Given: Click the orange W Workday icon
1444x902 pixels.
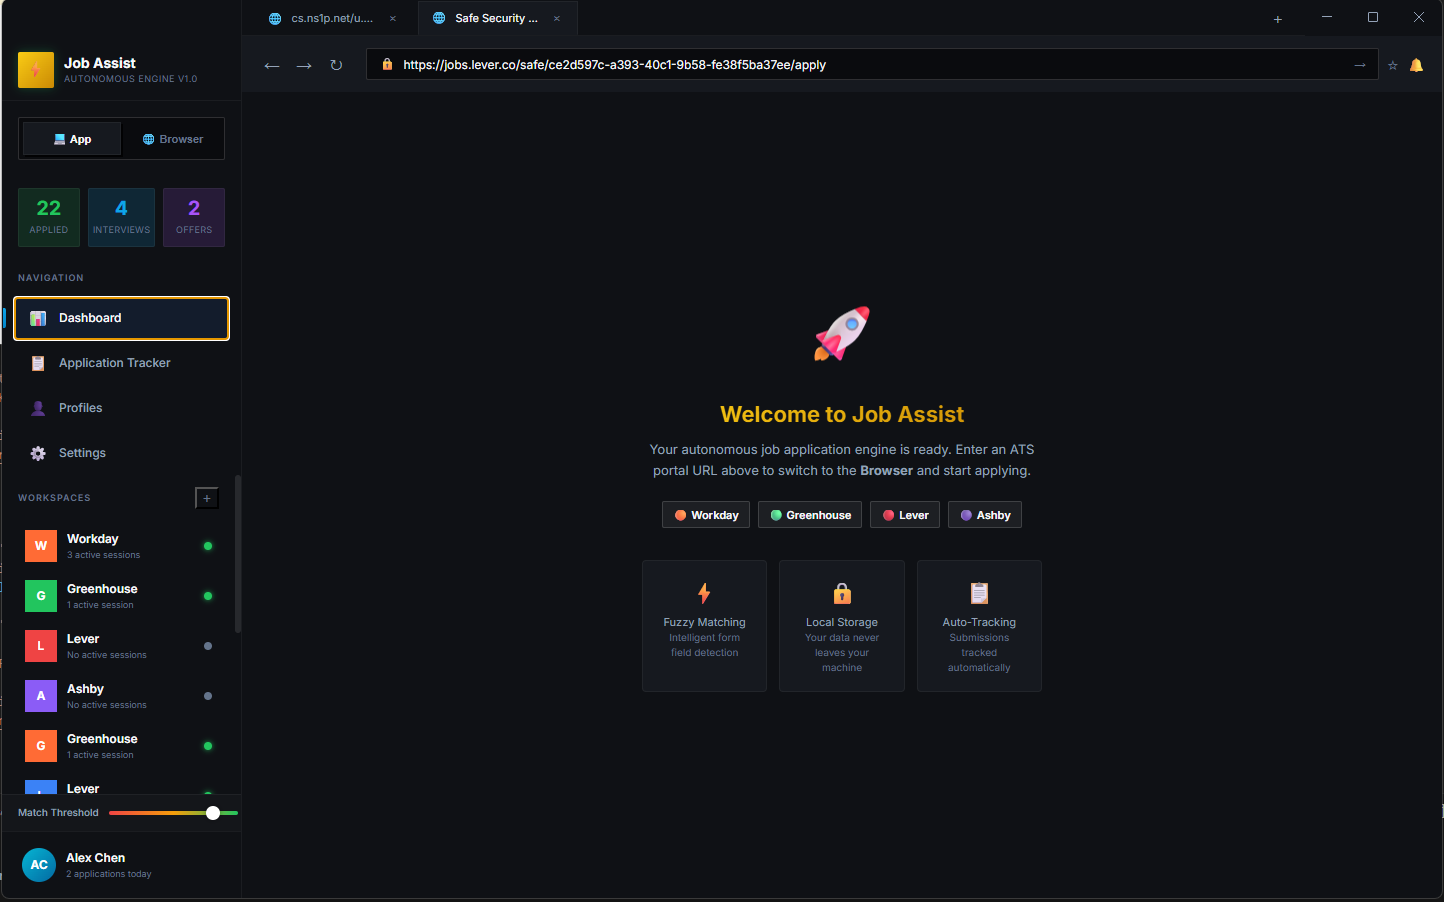Looking at the screenshot, I should click(41, 546).
